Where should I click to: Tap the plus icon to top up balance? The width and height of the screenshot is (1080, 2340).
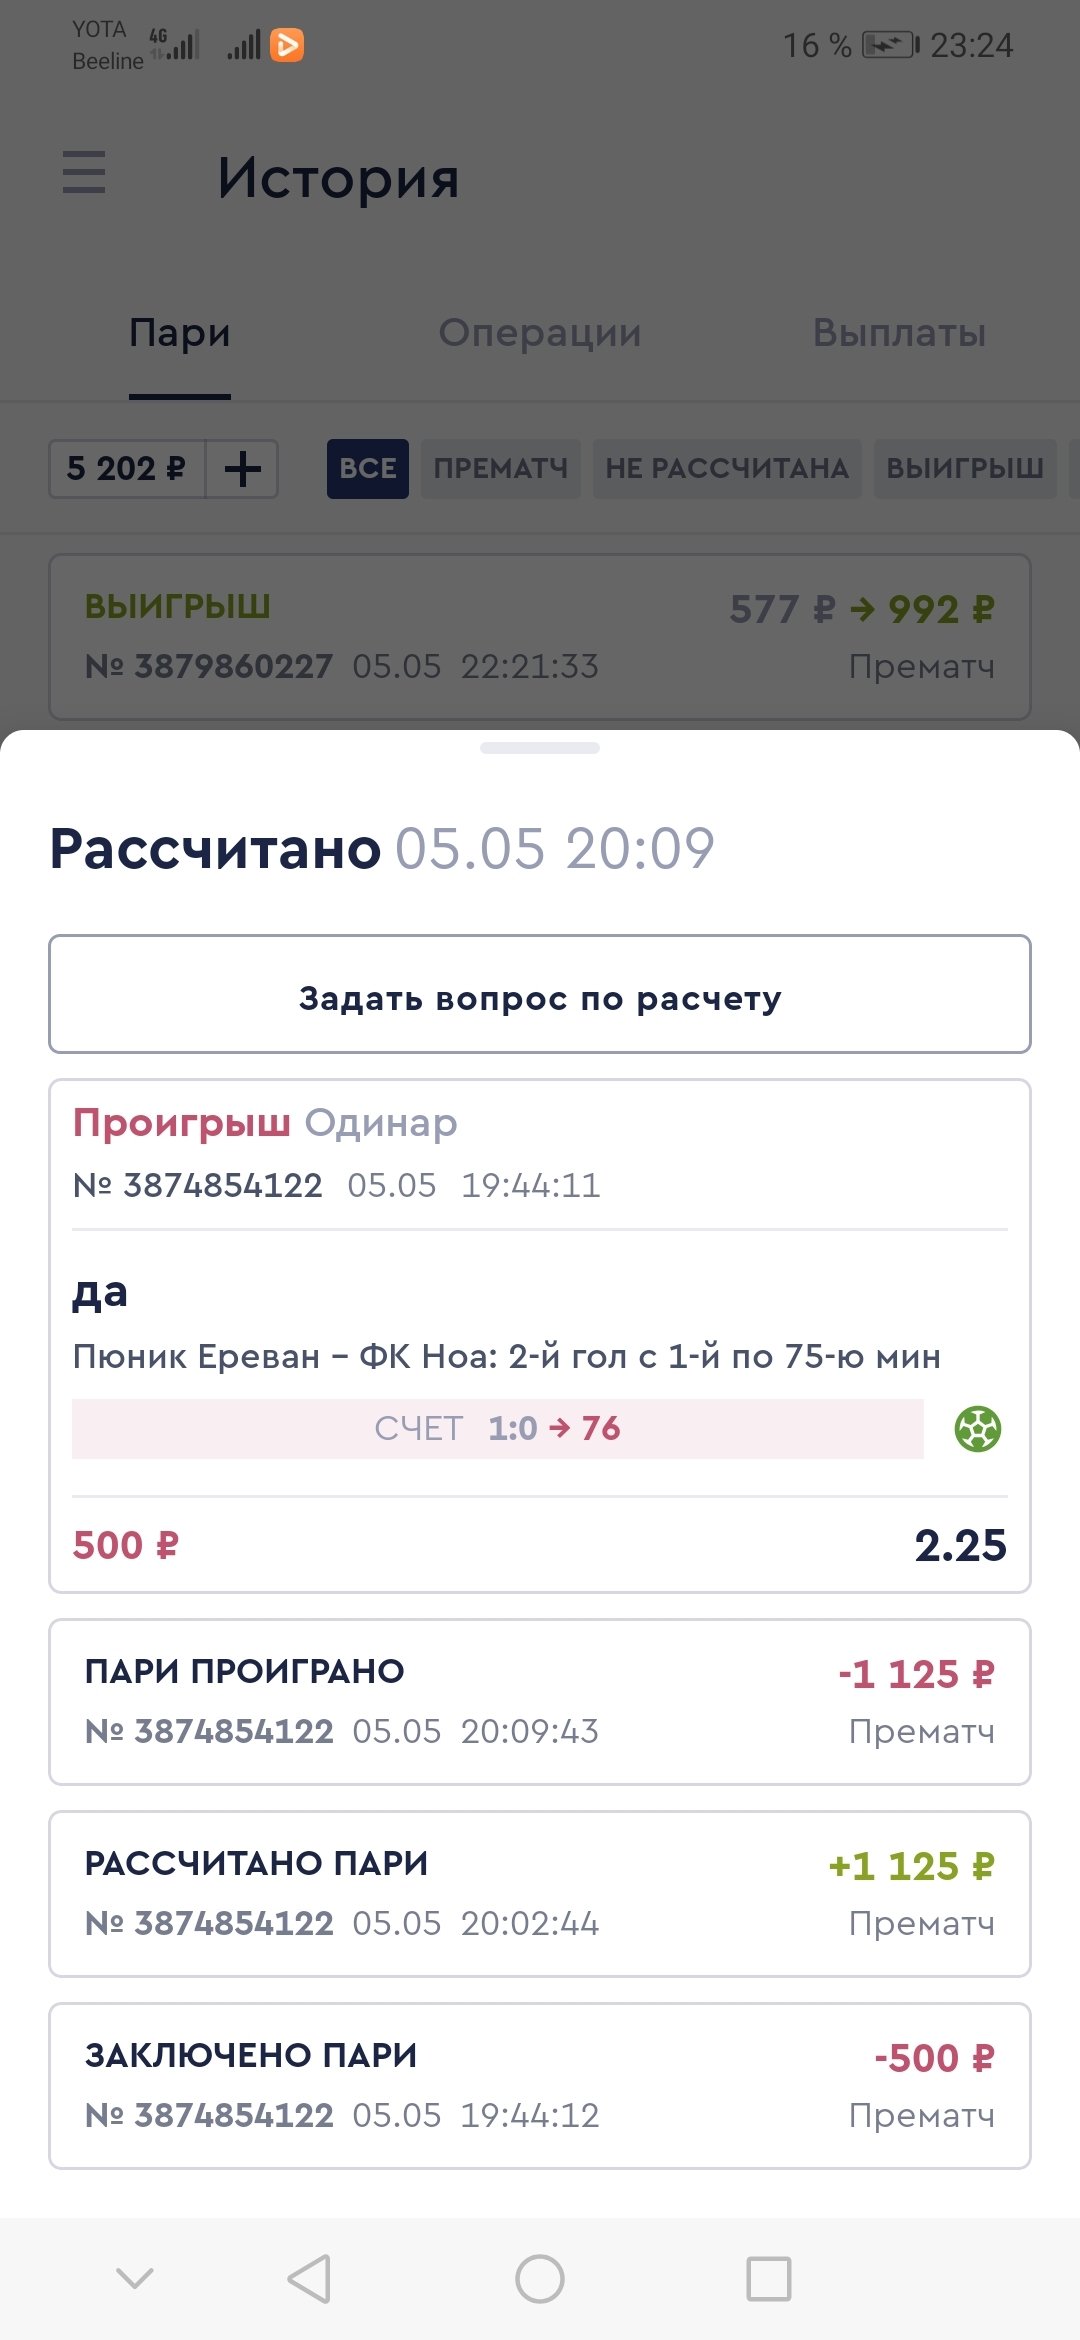(x=242, y=468)
